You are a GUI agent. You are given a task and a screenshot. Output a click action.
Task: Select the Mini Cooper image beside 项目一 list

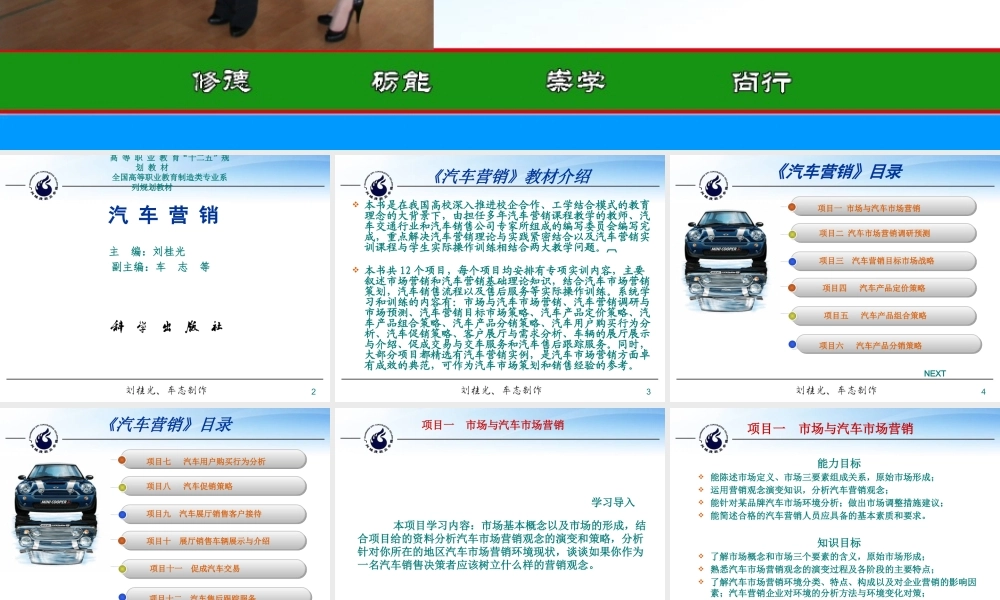[x=724, y=261]
